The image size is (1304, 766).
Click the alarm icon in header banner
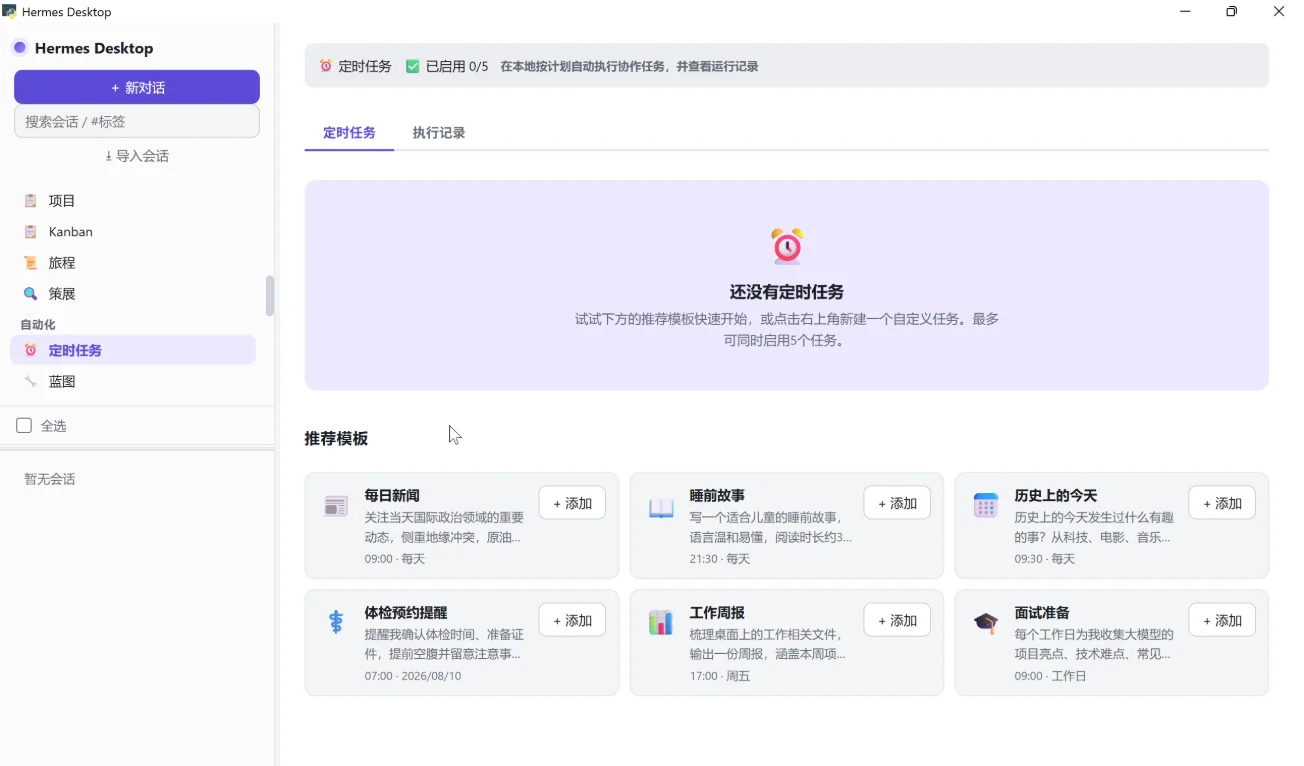click(x=326, y=66)
